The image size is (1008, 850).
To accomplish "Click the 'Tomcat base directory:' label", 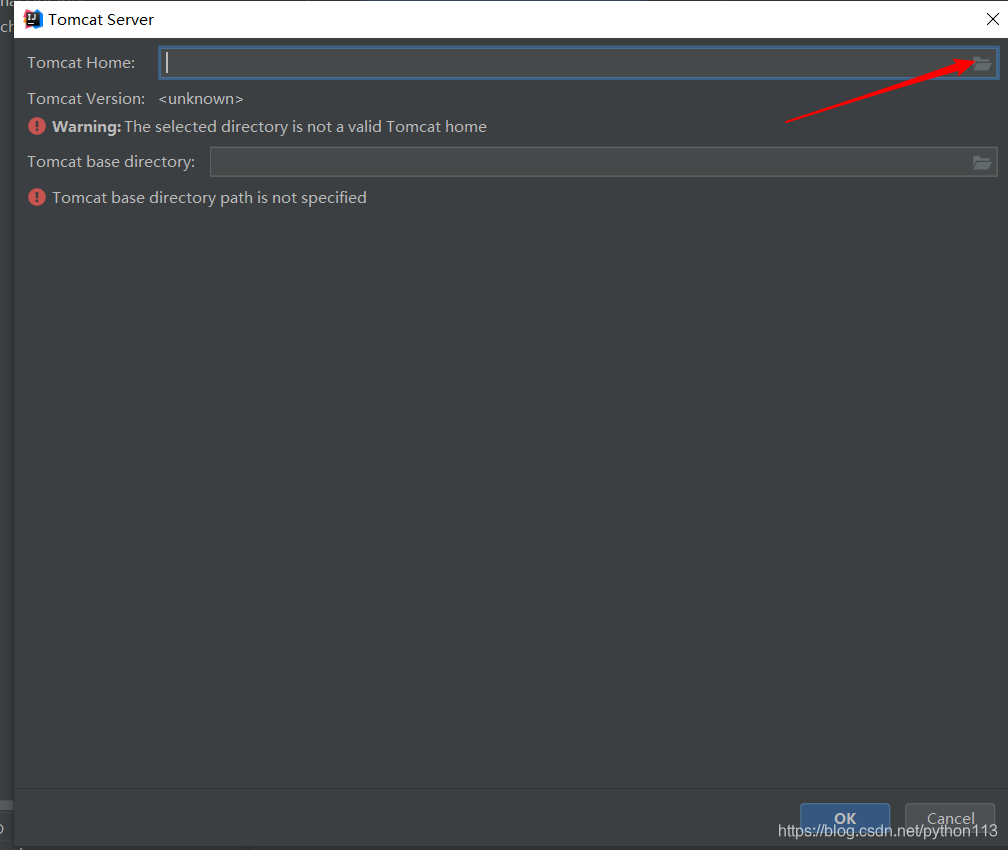I will (x=111, y=161).
